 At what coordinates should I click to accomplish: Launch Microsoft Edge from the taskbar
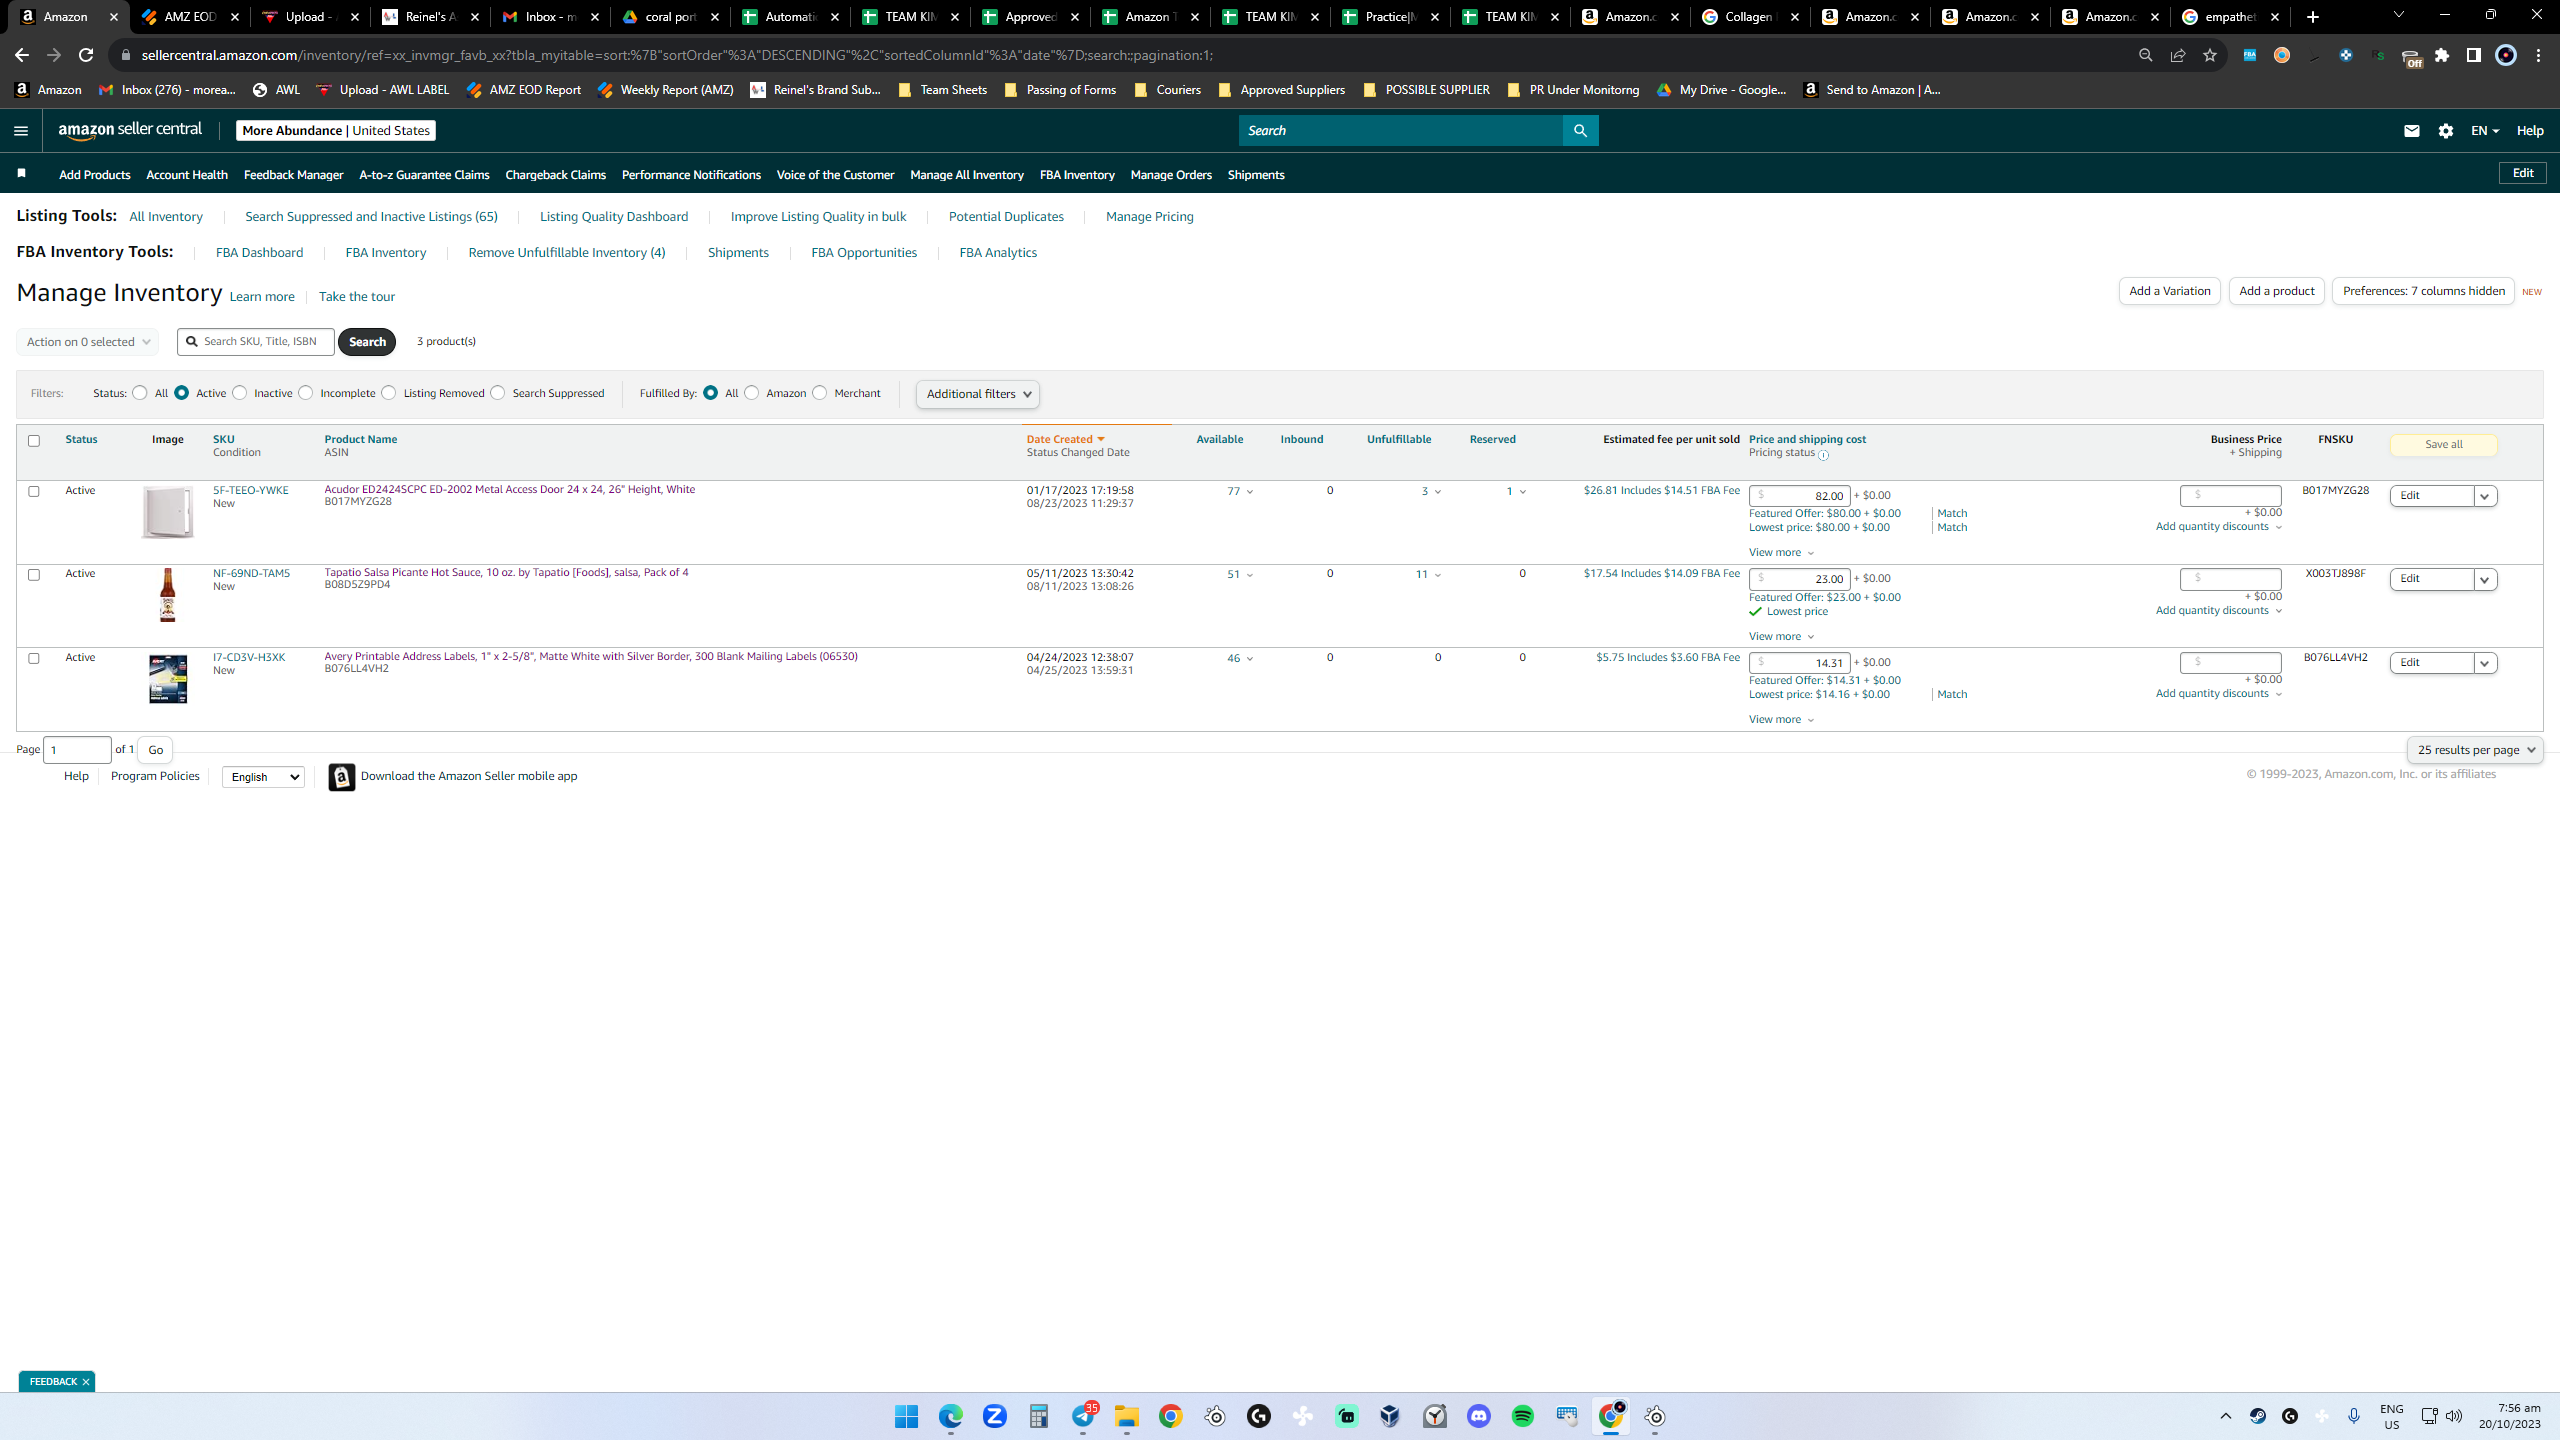[951, 1416]
